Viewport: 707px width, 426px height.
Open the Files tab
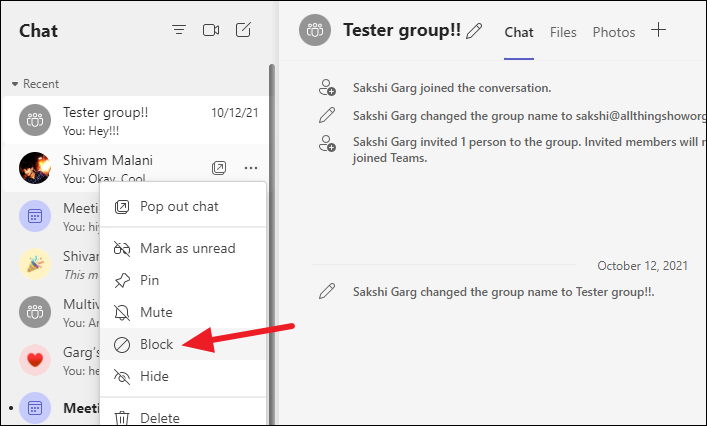tap(563, 32)
